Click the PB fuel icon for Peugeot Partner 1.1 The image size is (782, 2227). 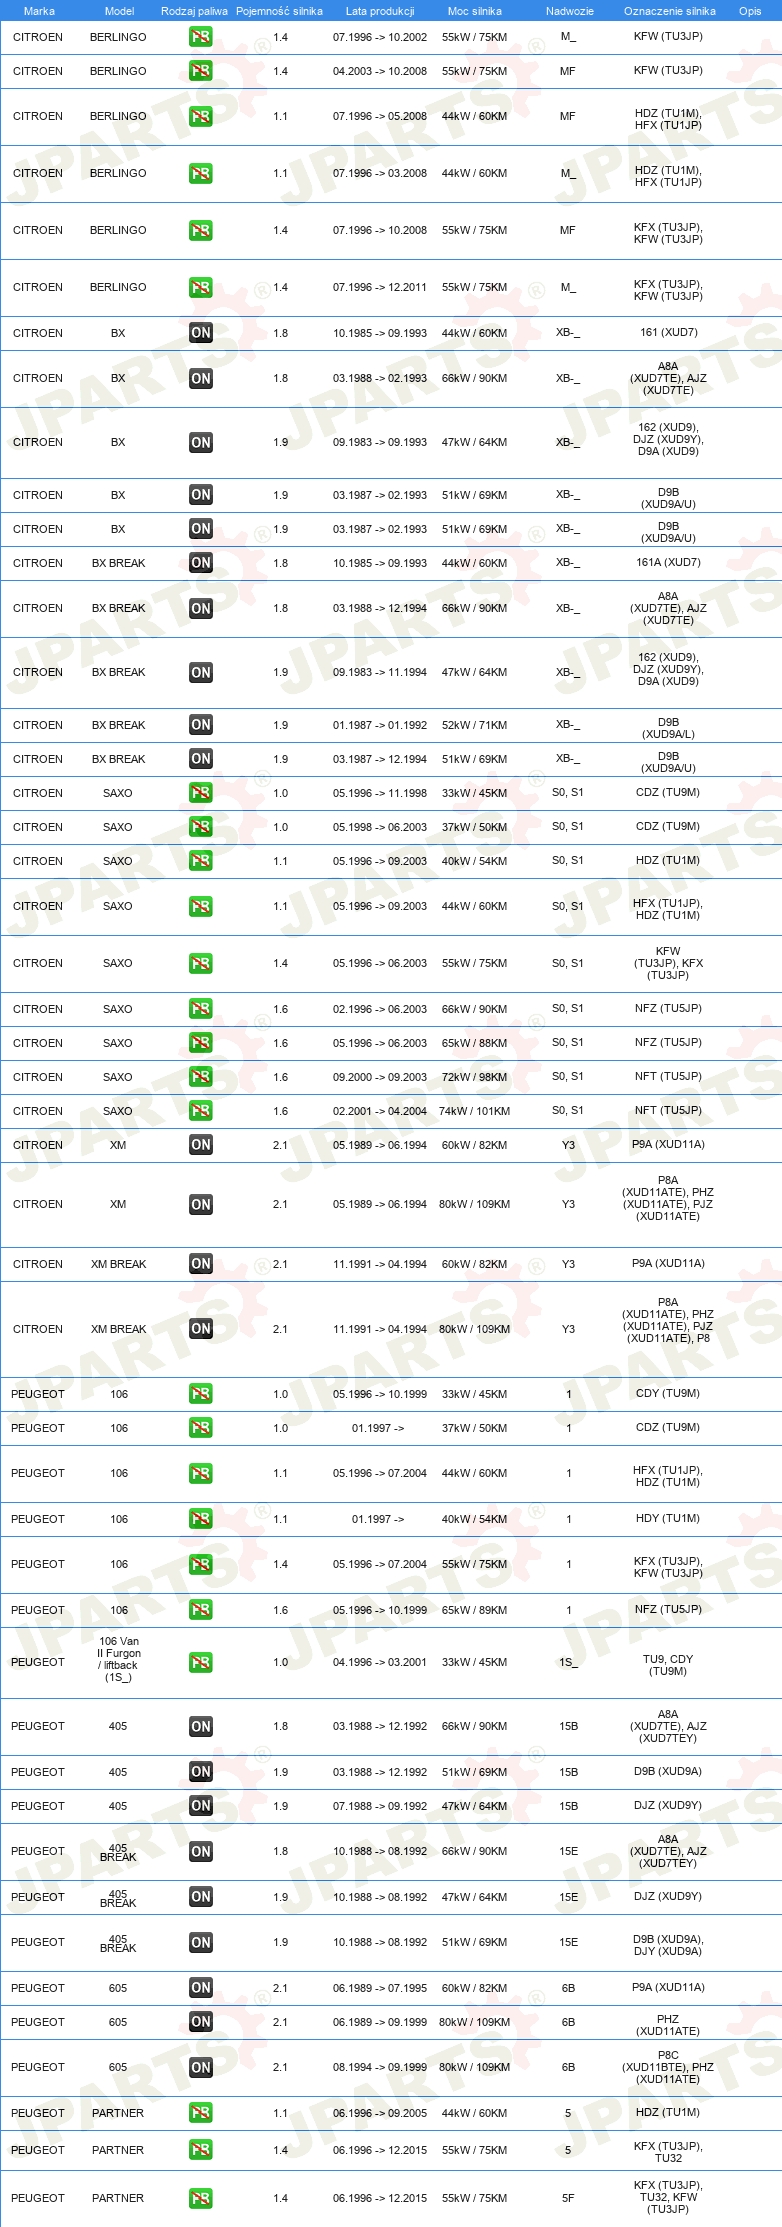coord(201,2113)
